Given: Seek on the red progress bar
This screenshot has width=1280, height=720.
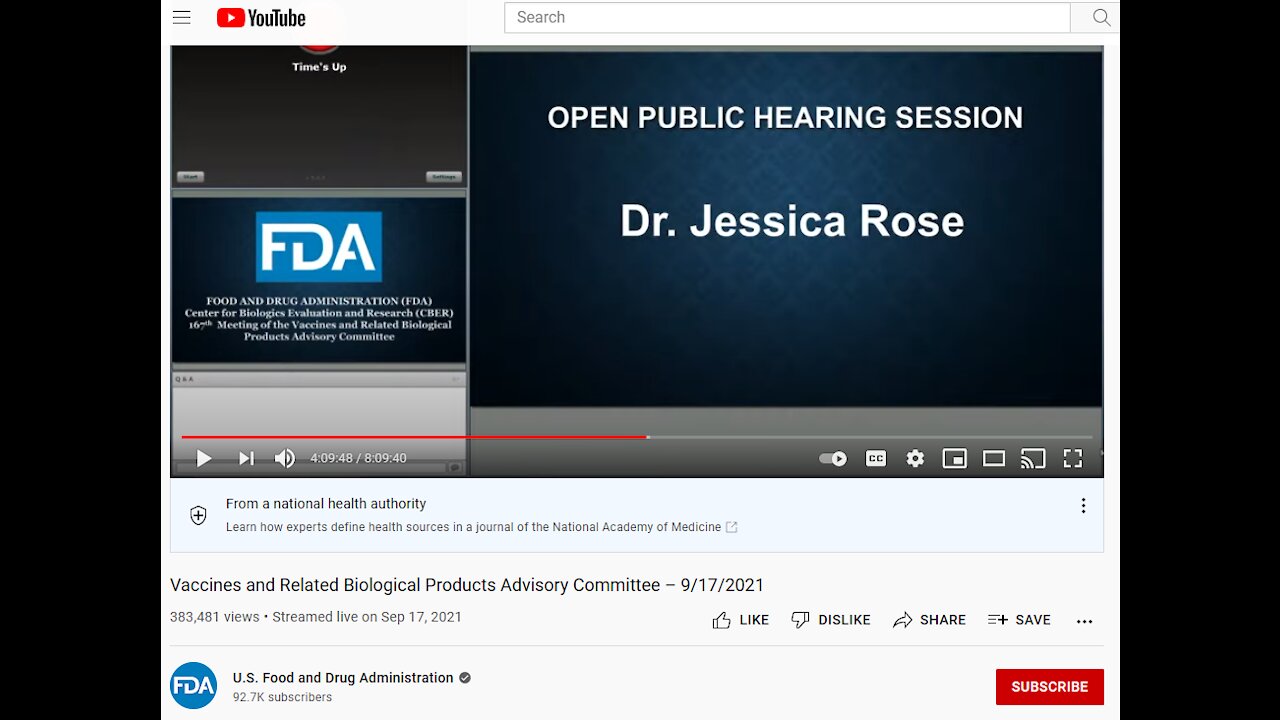Looking at the screenshot, I should click(x=637, y=437).
